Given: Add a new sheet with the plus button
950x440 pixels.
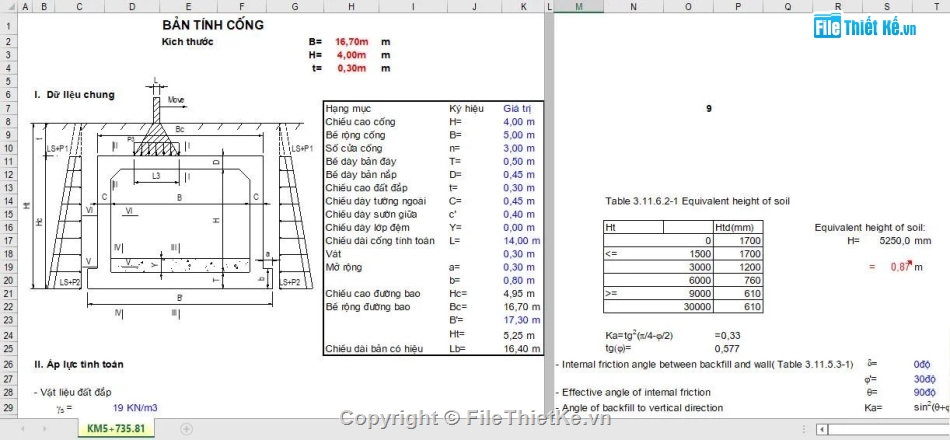Looking at the screenshot, I should point(187,429).
